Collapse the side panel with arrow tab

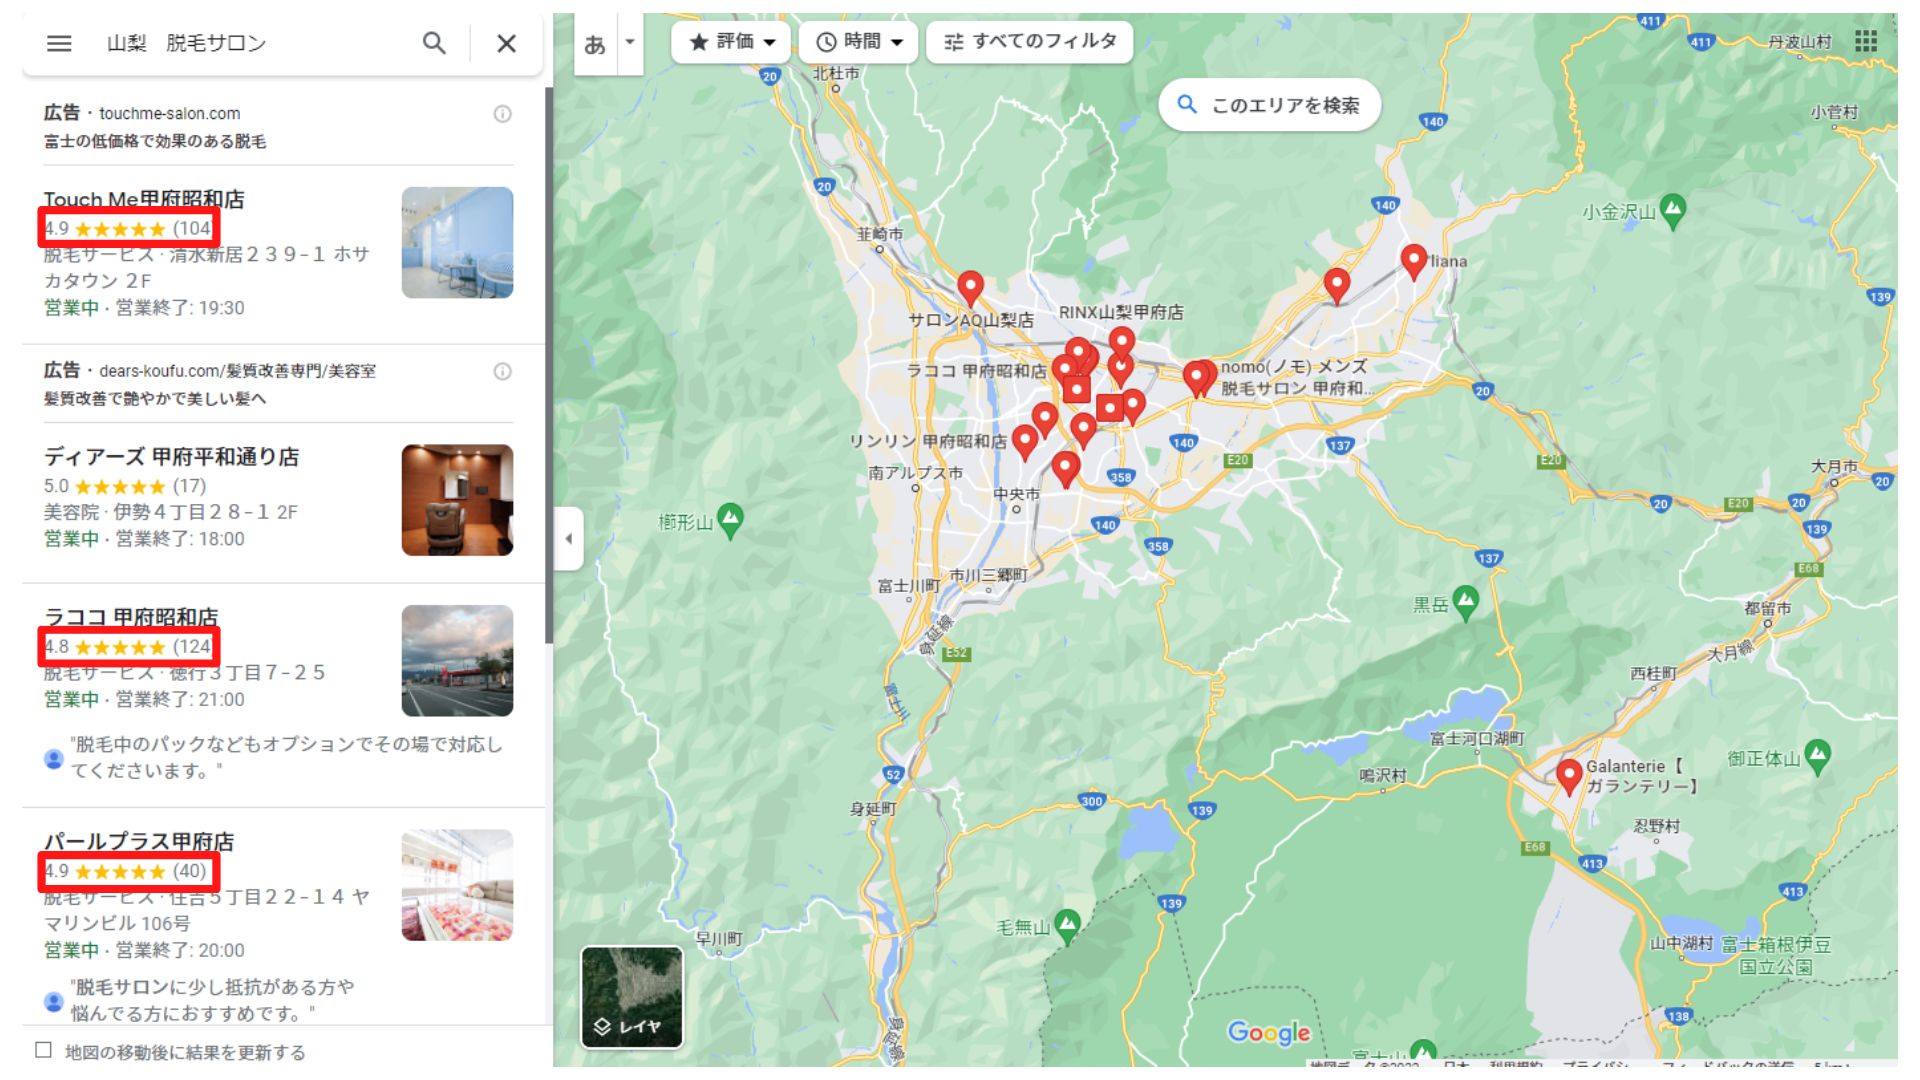point(569,539)
